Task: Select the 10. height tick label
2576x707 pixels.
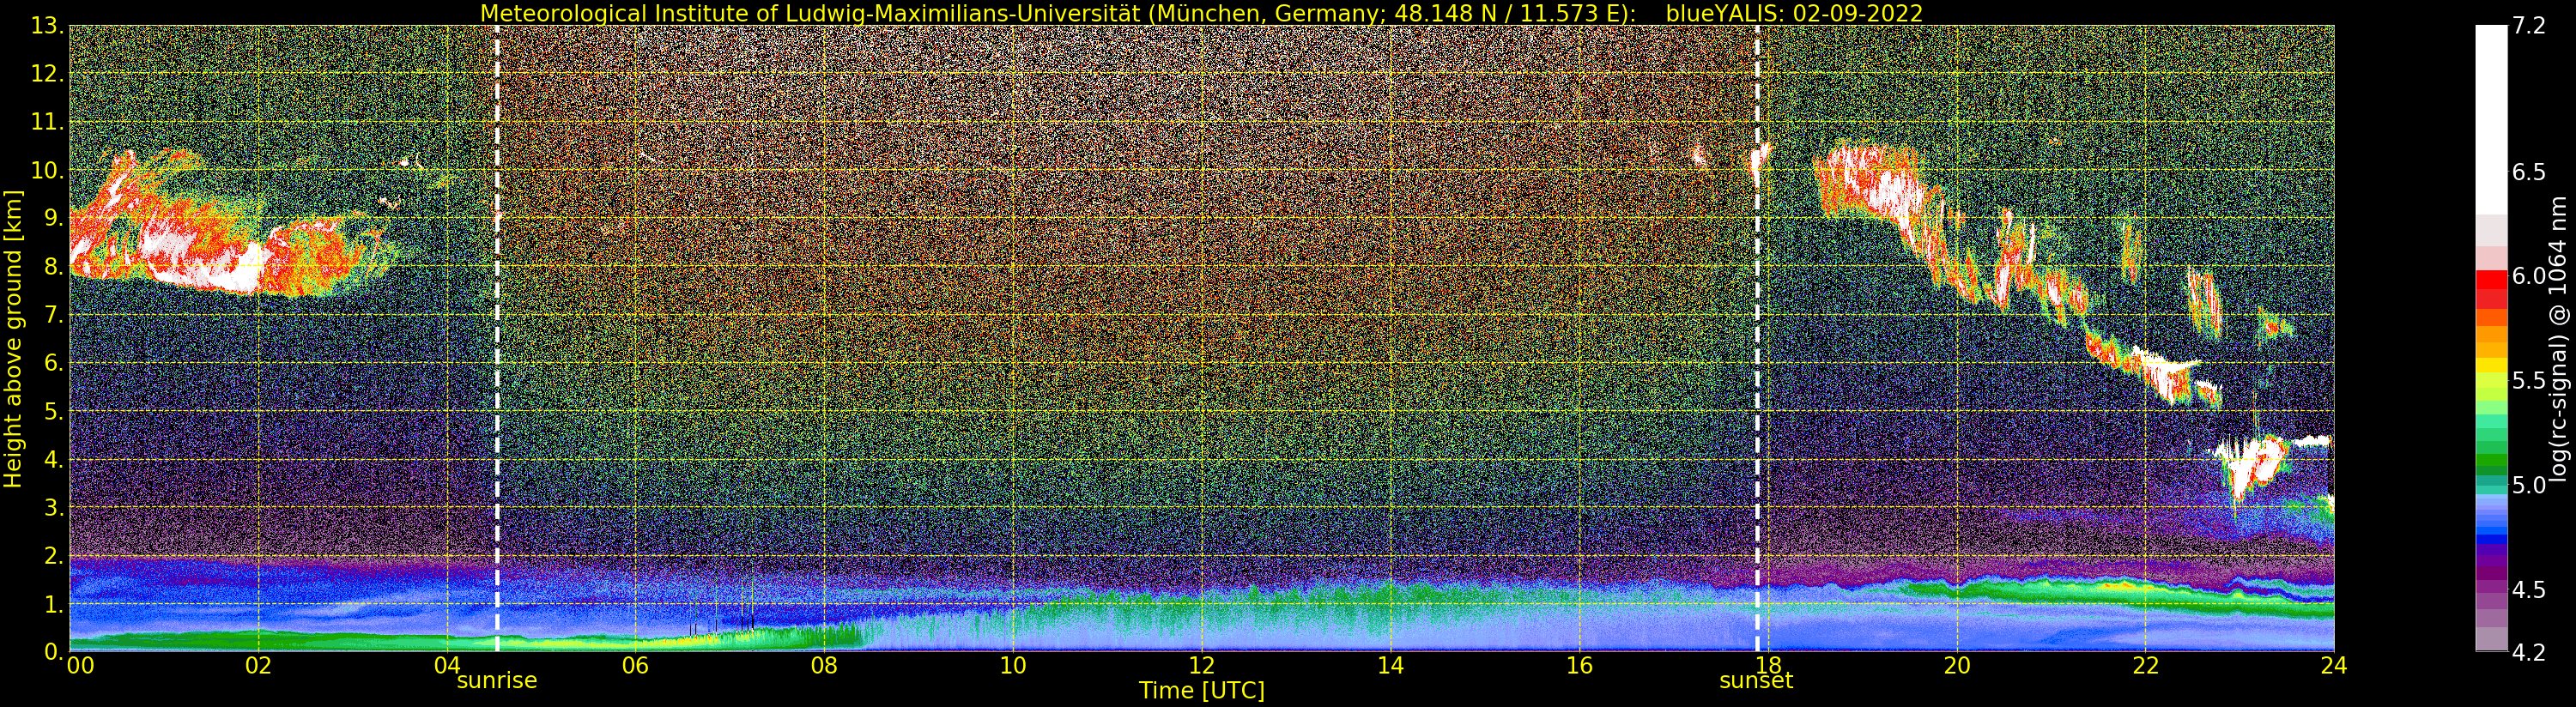Action: click(x=48, y=170)
